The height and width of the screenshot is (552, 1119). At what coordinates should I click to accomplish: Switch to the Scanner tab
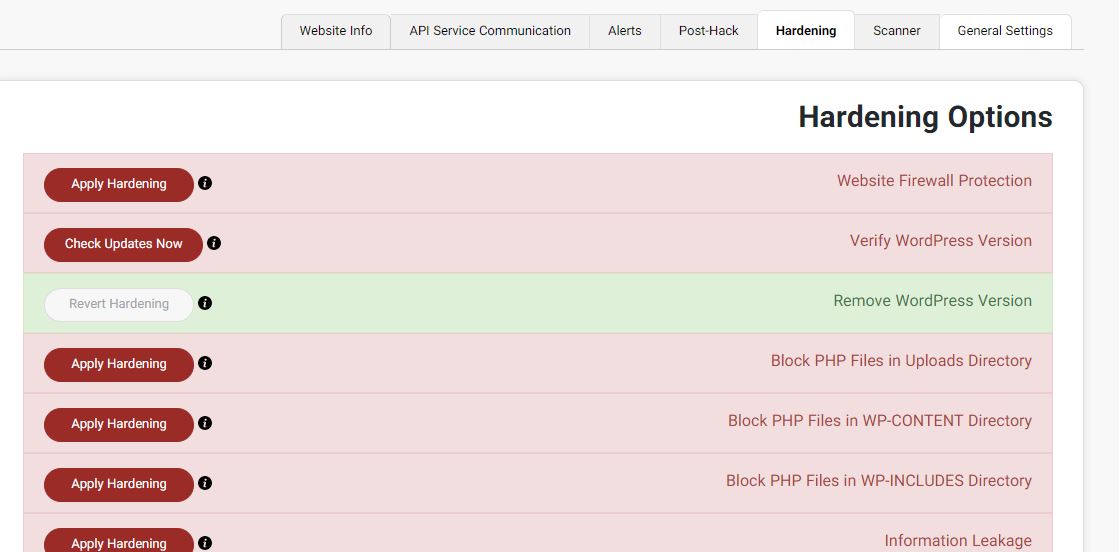[897, 31]
